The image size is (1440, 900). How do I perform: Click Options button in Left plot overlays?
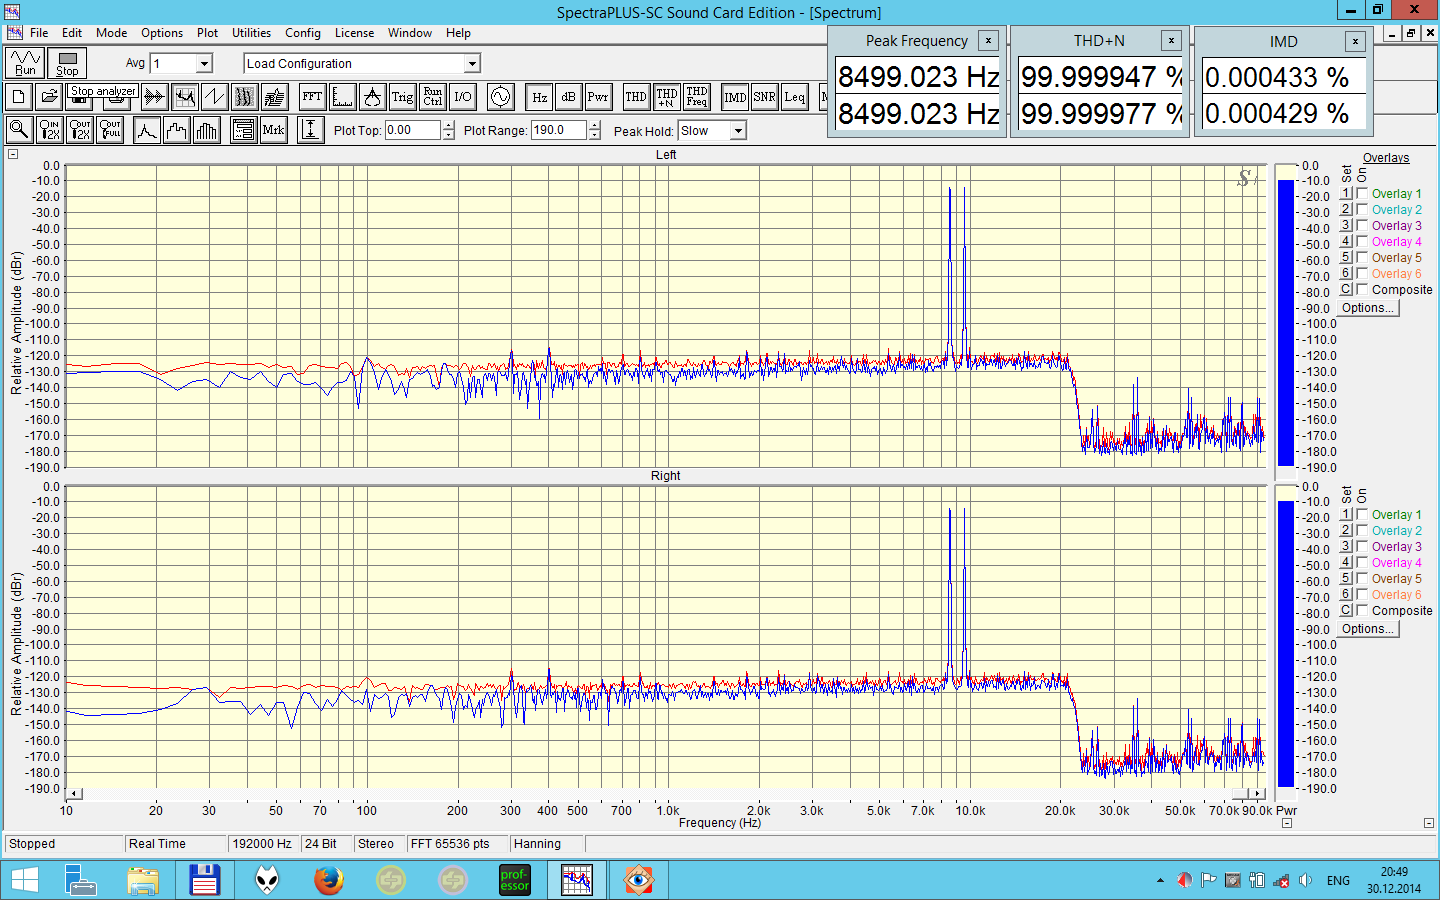point(1367,308)
